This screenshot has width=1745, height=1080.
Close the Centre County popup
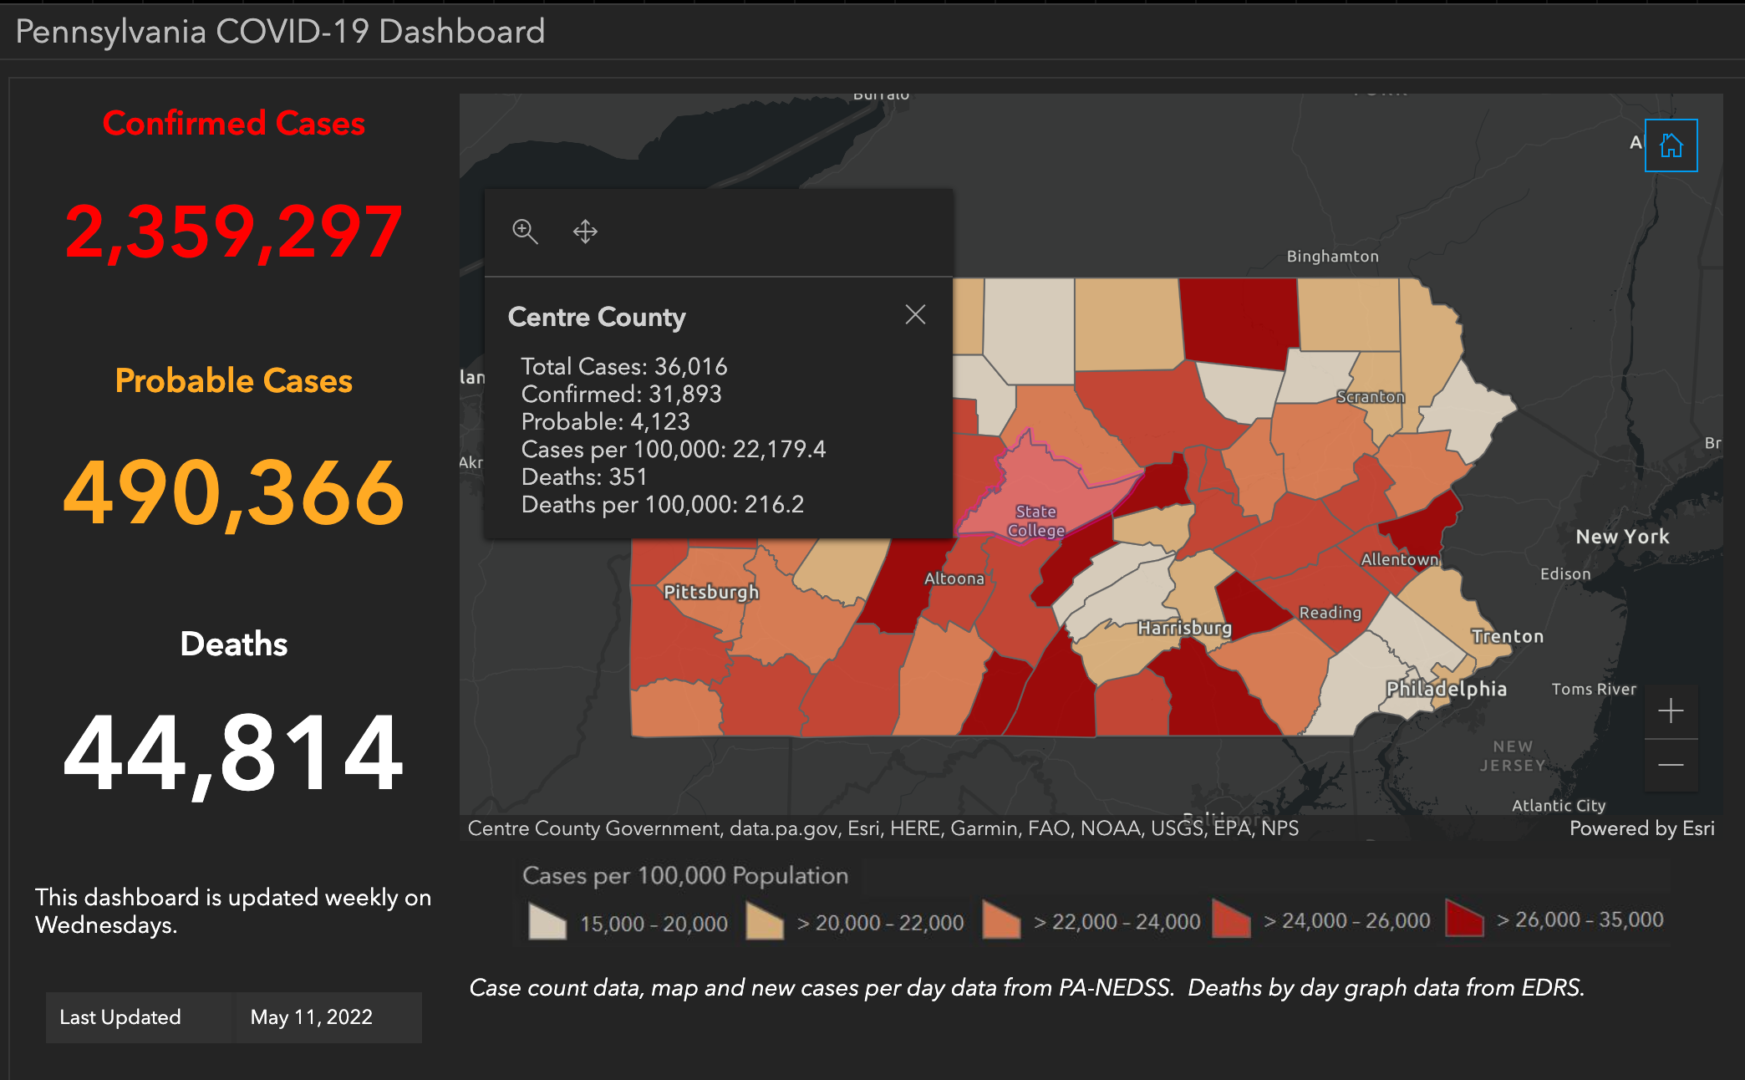pos(915,315)
